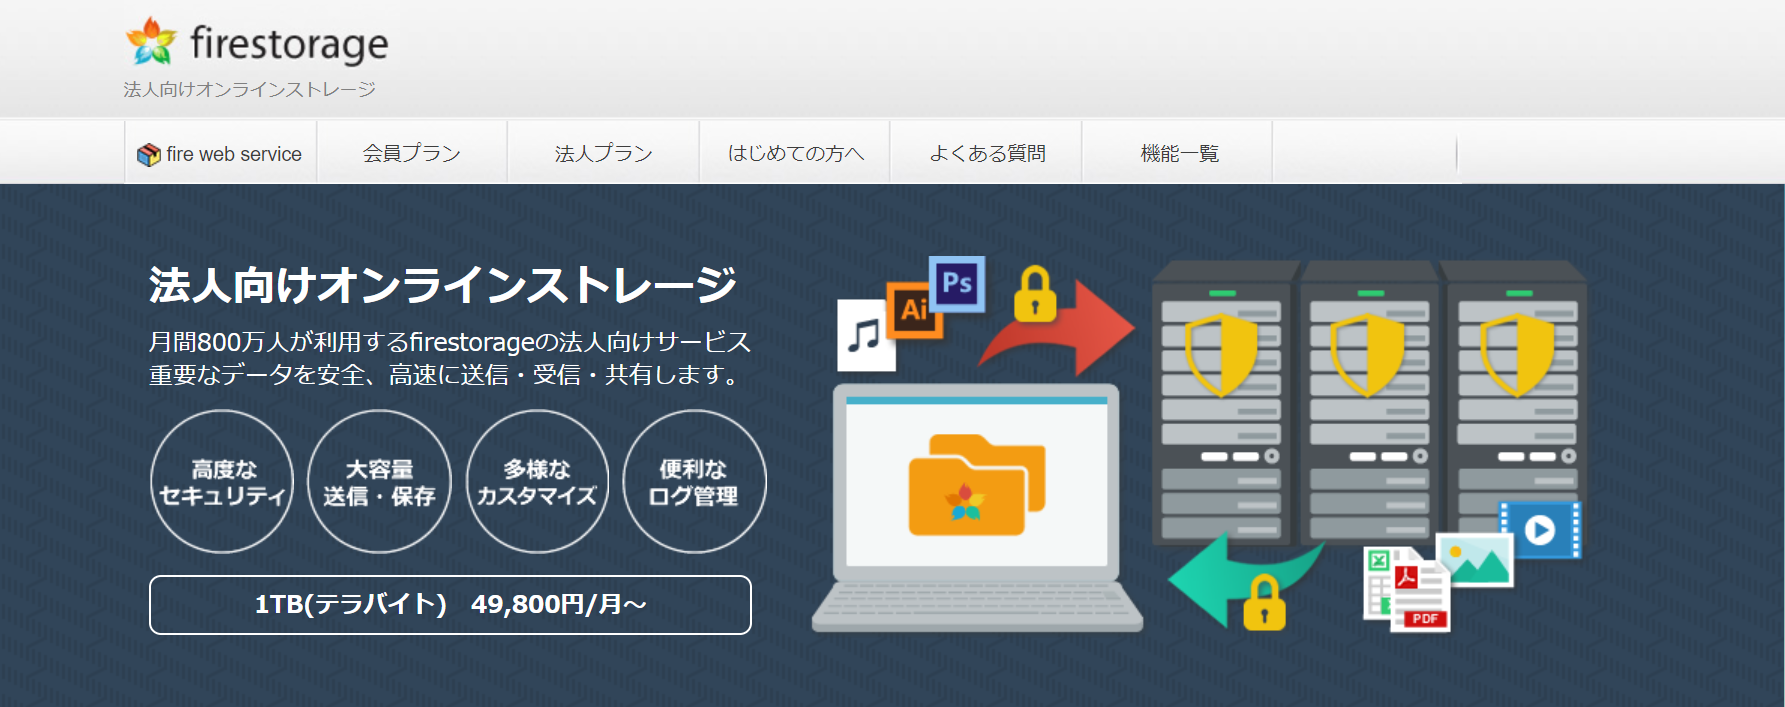Click the 1TB 49,800円/月〜 pricing button
This screenshot has width=1785, height=707.
click(450, 605)
